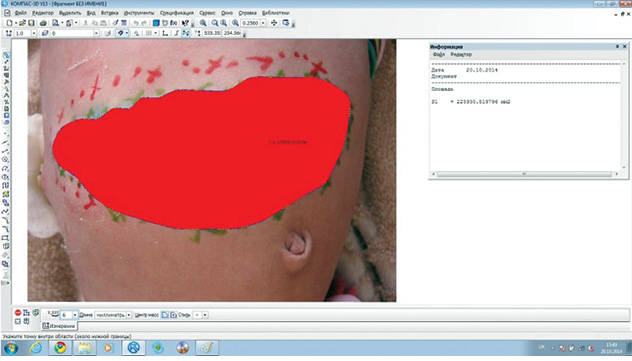The height and width of the screenshot is (361, 632).
Task: Click the Help cursor question-mark icon
Action: [x=185, y=23]
